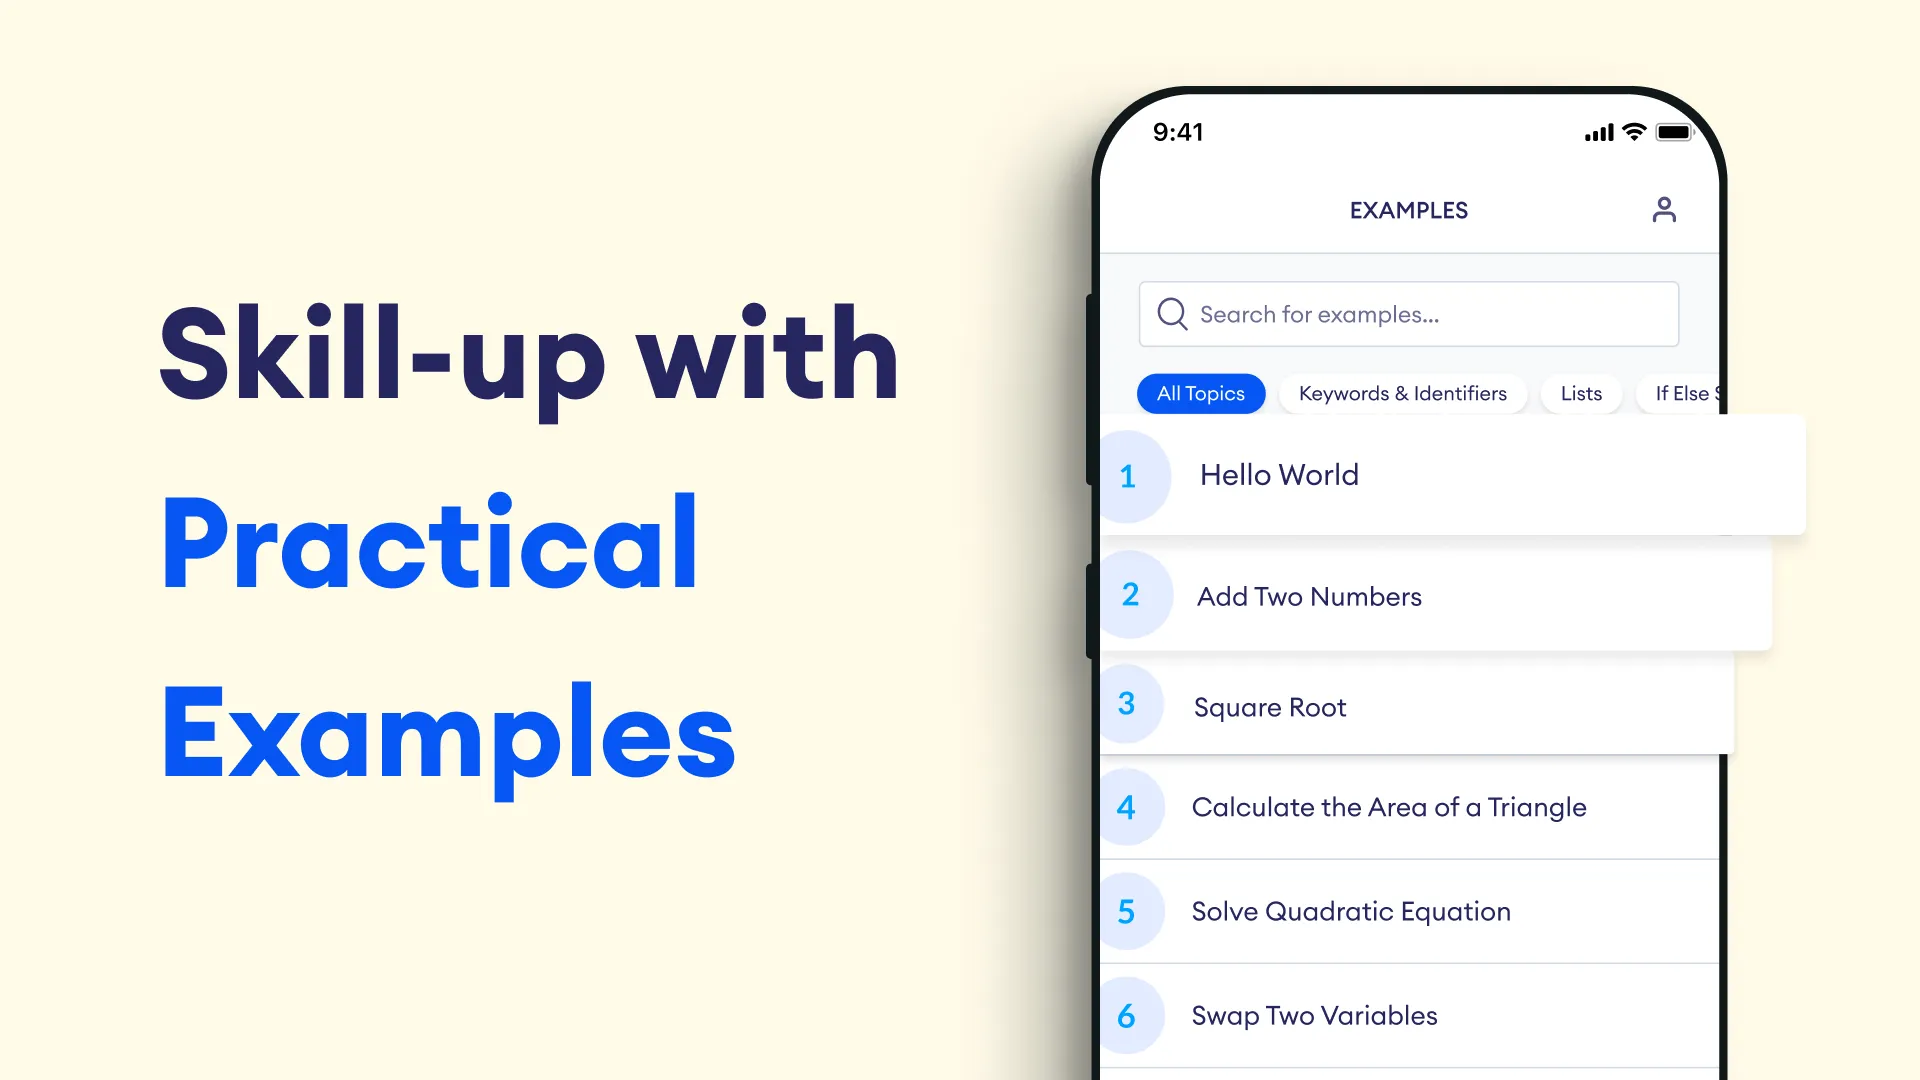Click the search input field
The height and width of the screenshot is (1080, 1920).
[x=1408, y=314]
